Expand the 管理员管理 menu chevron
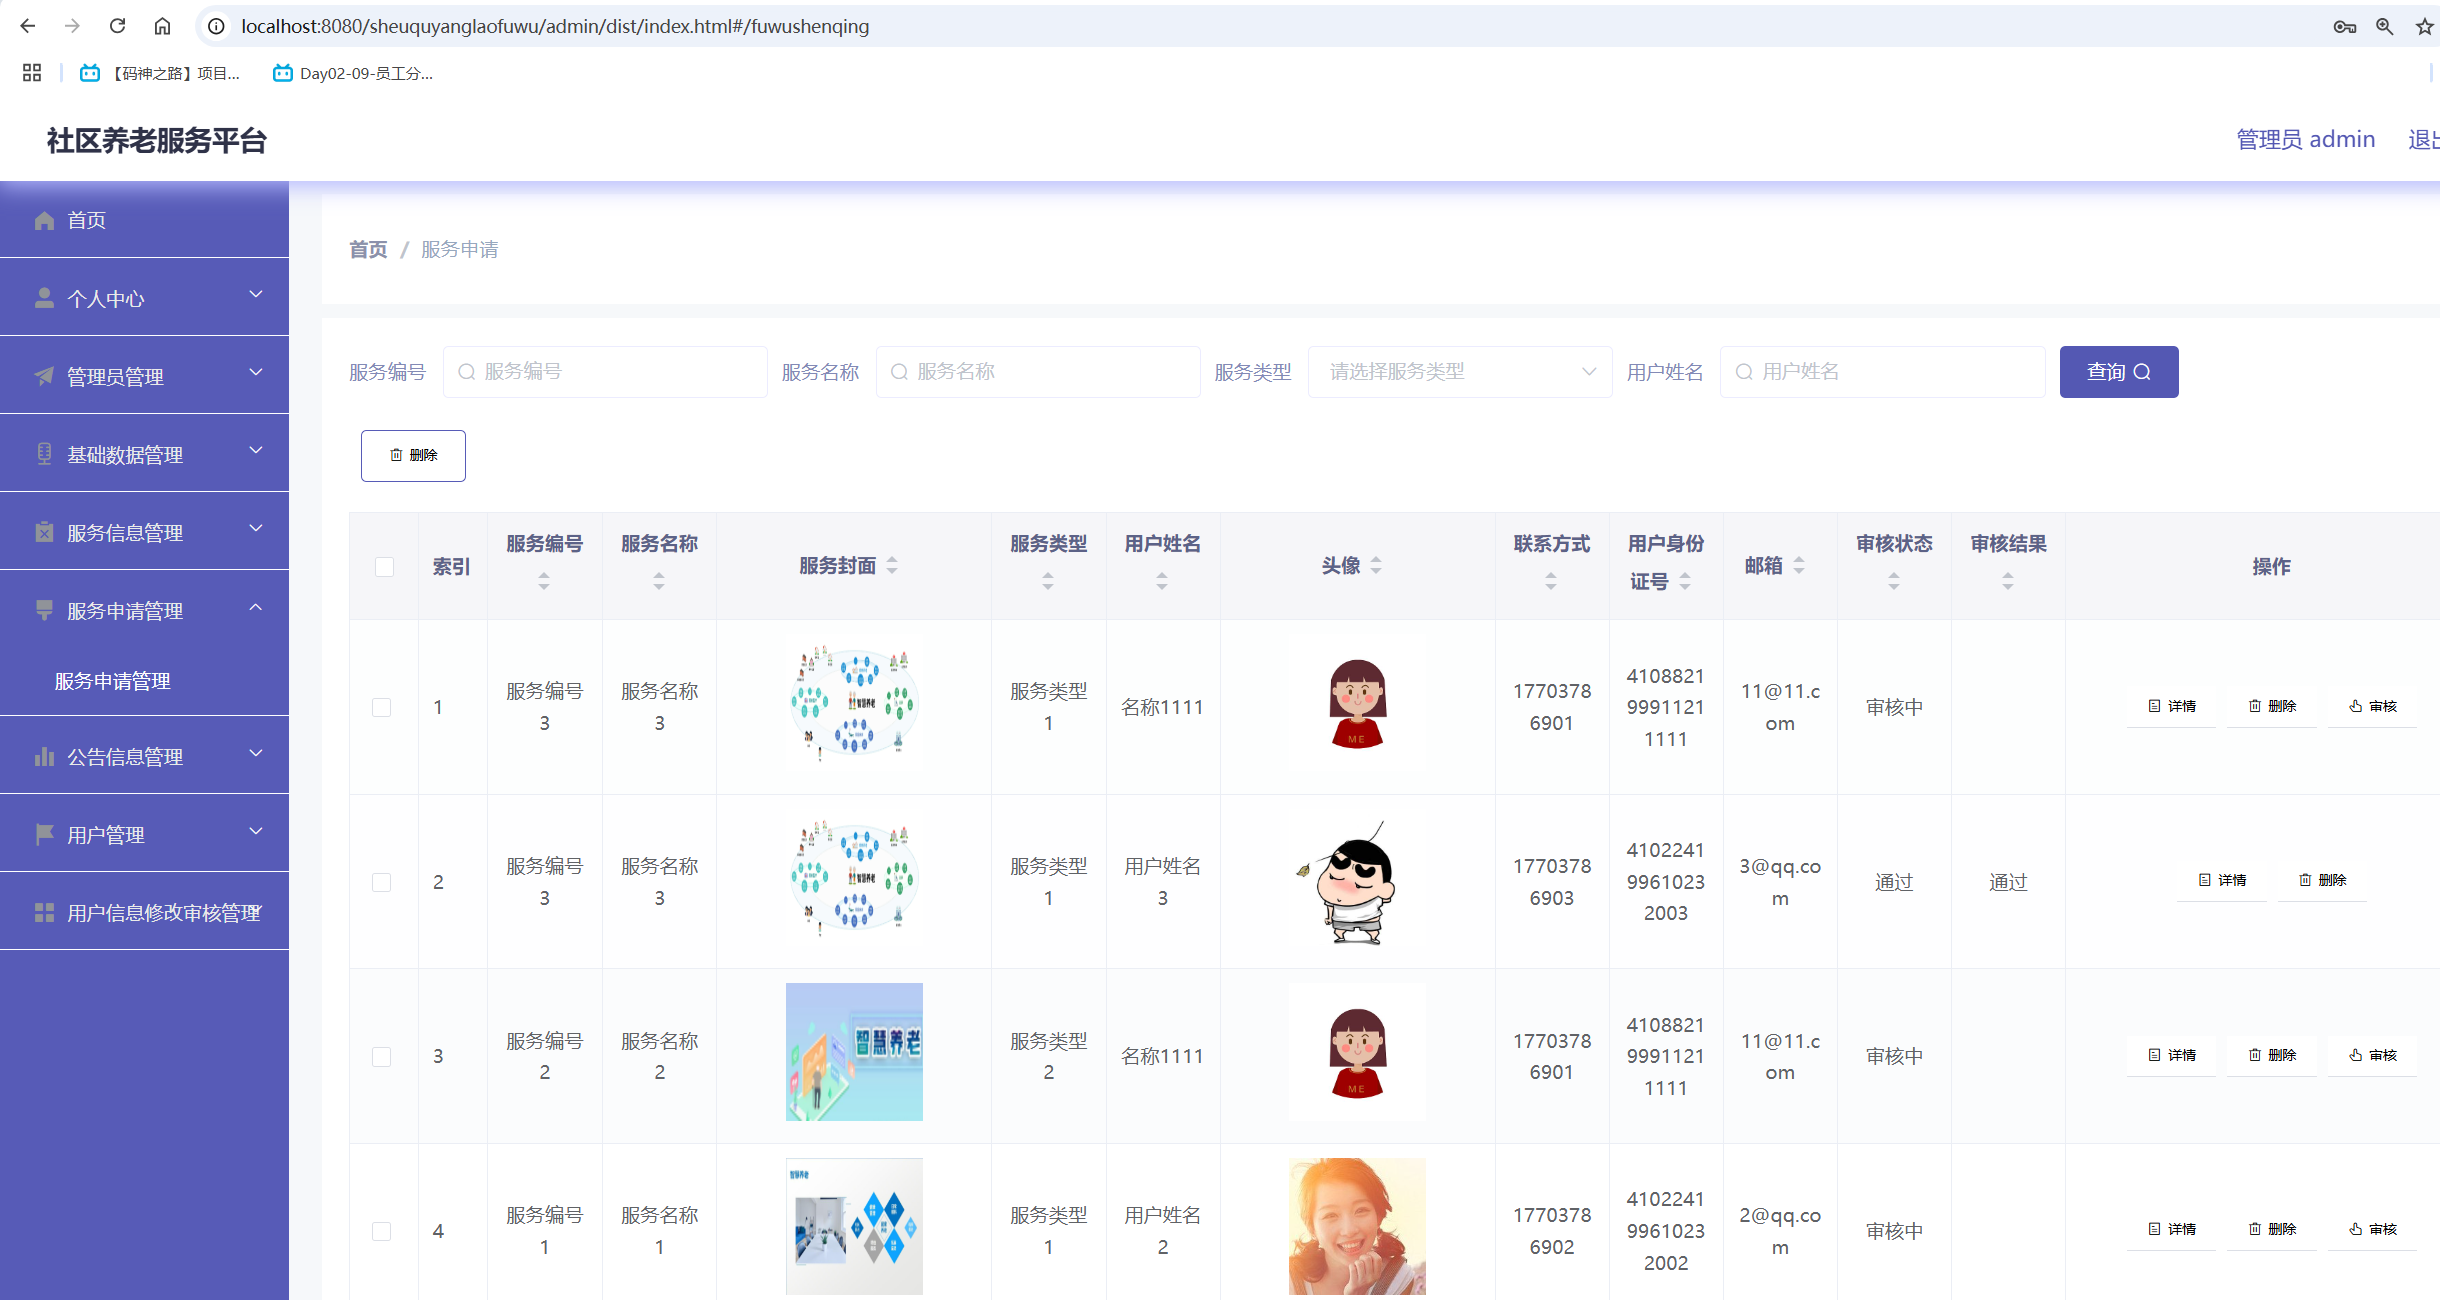 (256, 373)
